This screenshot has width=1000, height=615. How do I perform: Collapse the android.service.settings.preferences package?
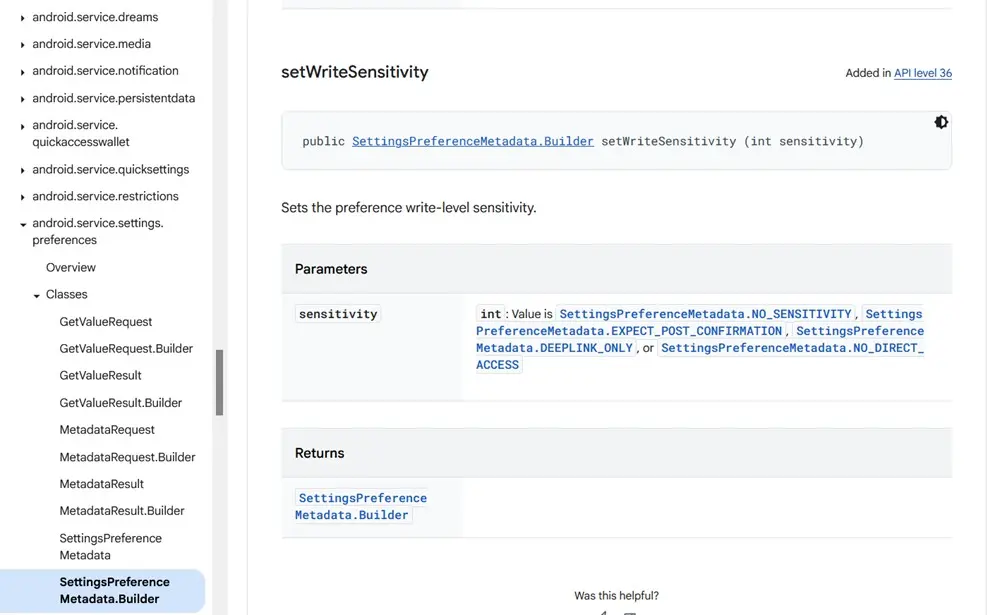(22, 225)
